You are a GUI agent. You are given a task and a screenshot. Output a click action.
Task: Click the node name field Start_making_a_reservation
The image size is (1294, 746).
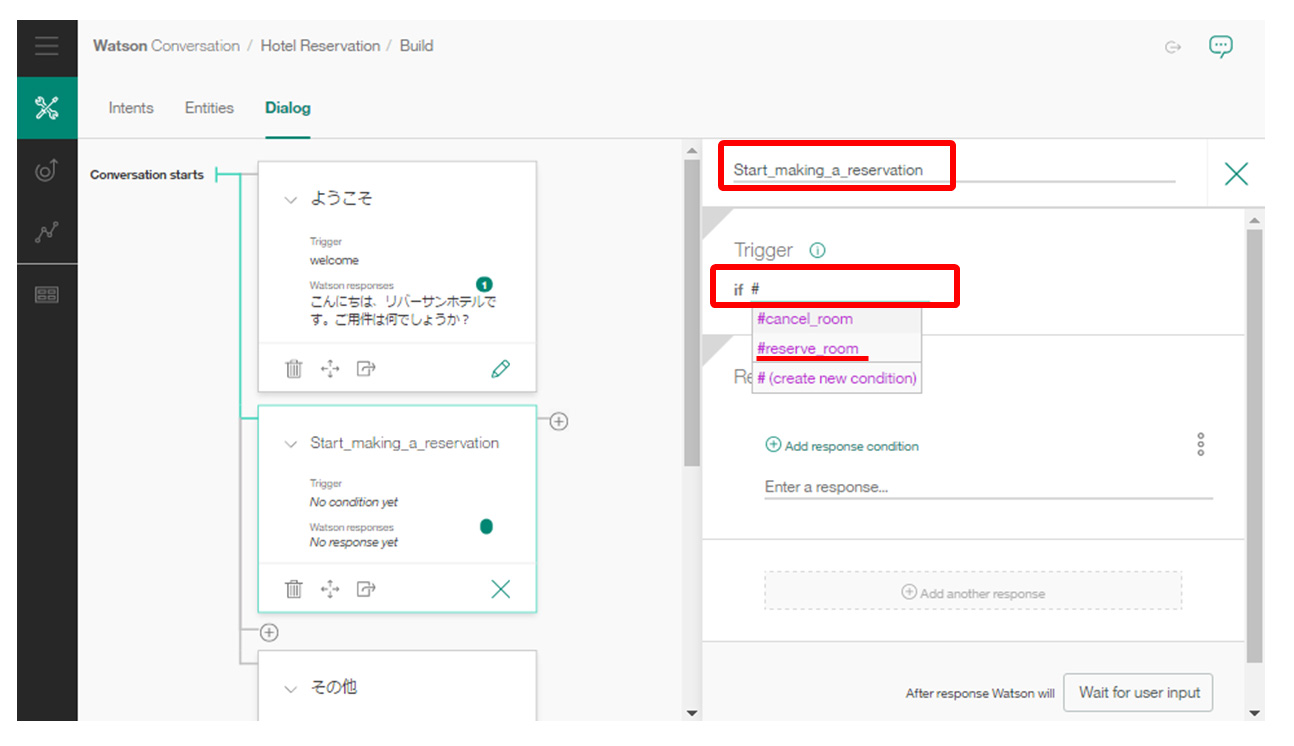coord(954,170)
